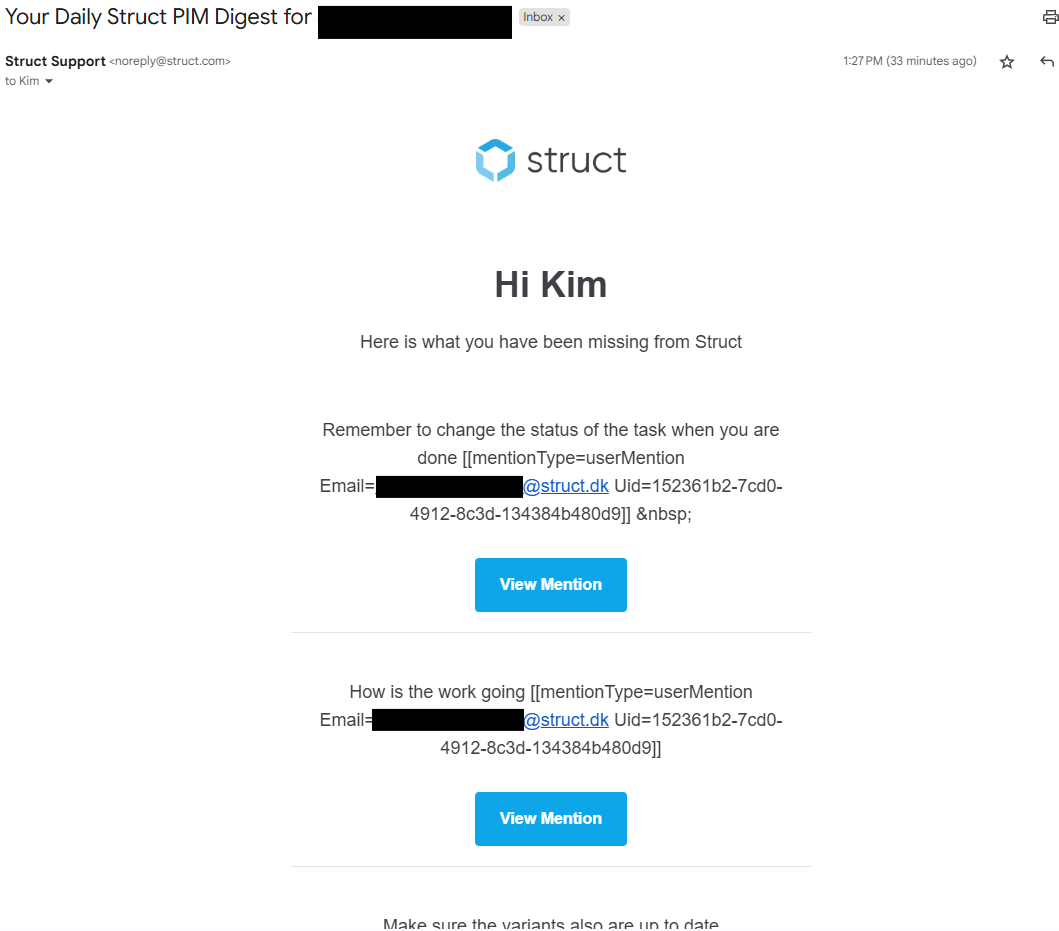Open the @struct.dk link in the status reminder
The image size is (1059, 931).
point(566,486)
